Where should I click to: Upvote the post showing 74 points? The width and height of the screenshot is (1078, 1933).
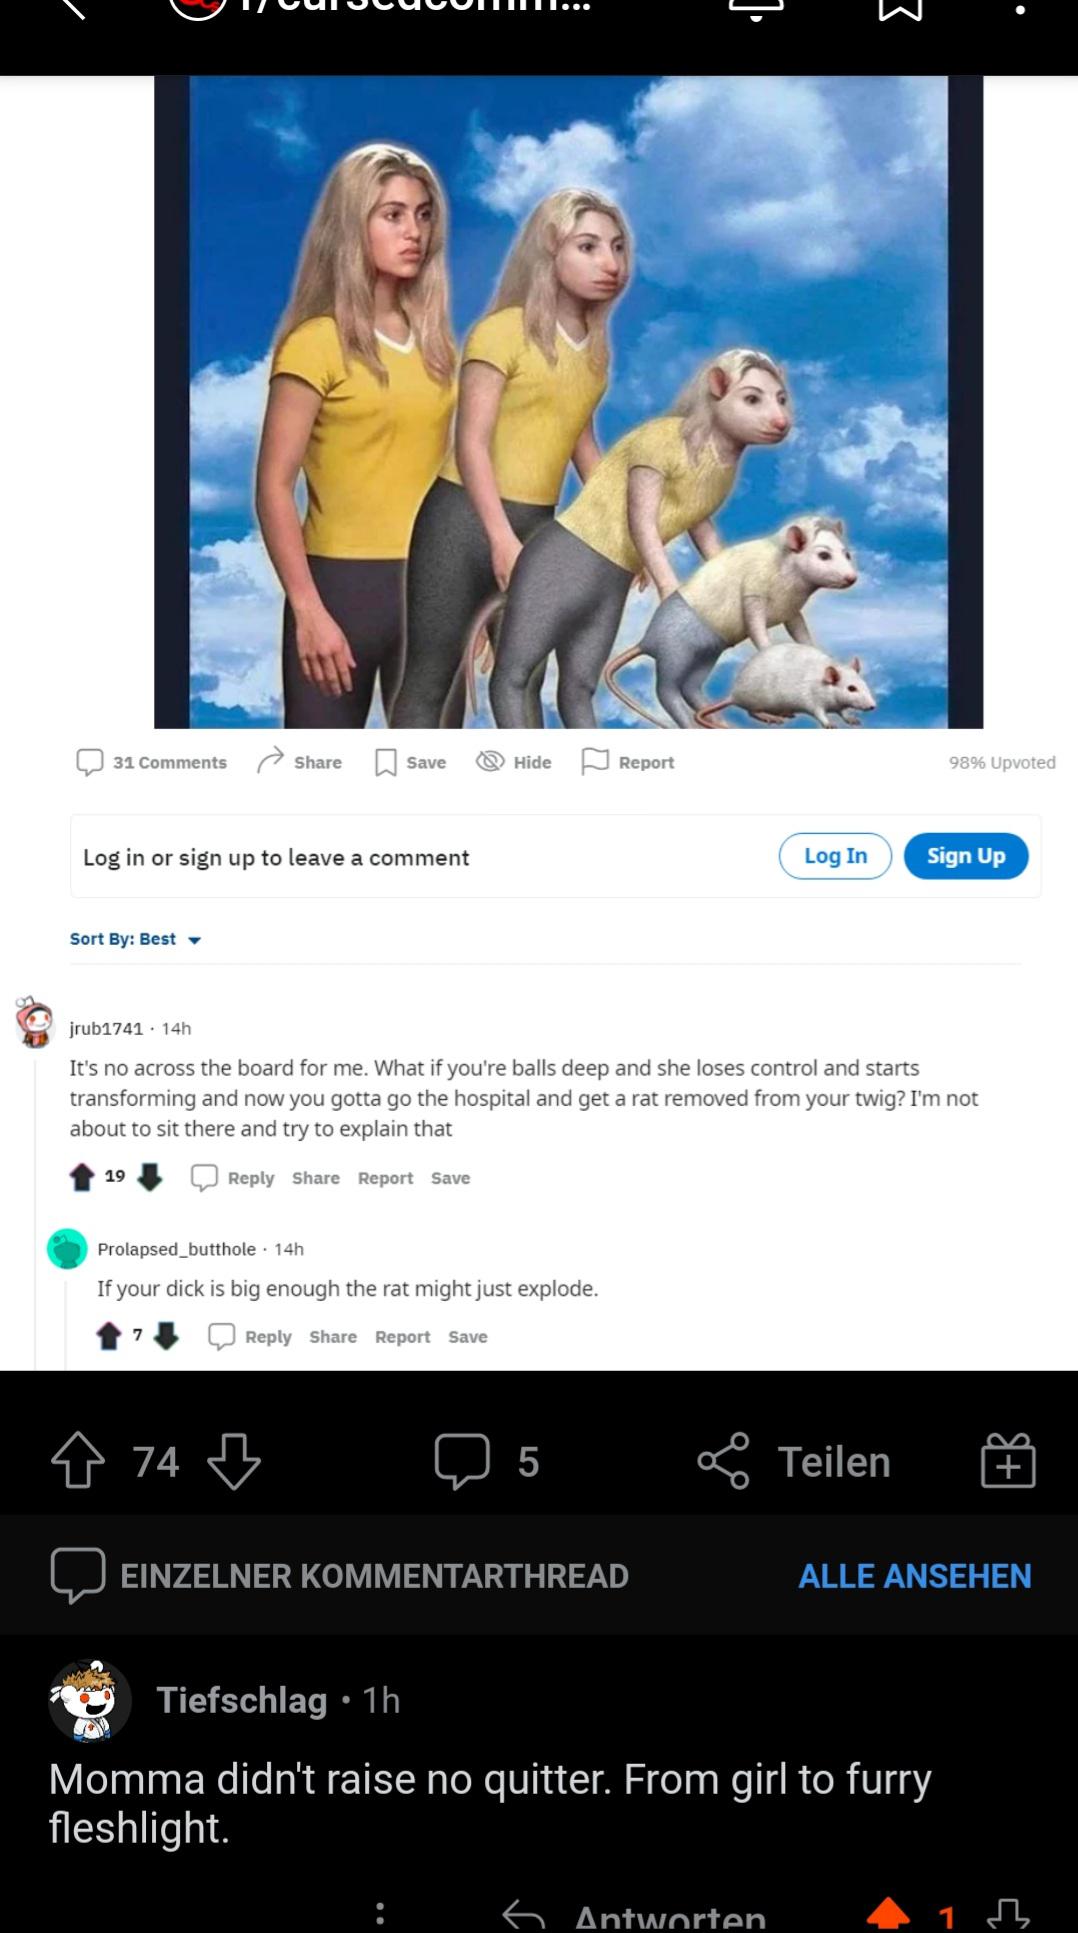point(78,1461)
